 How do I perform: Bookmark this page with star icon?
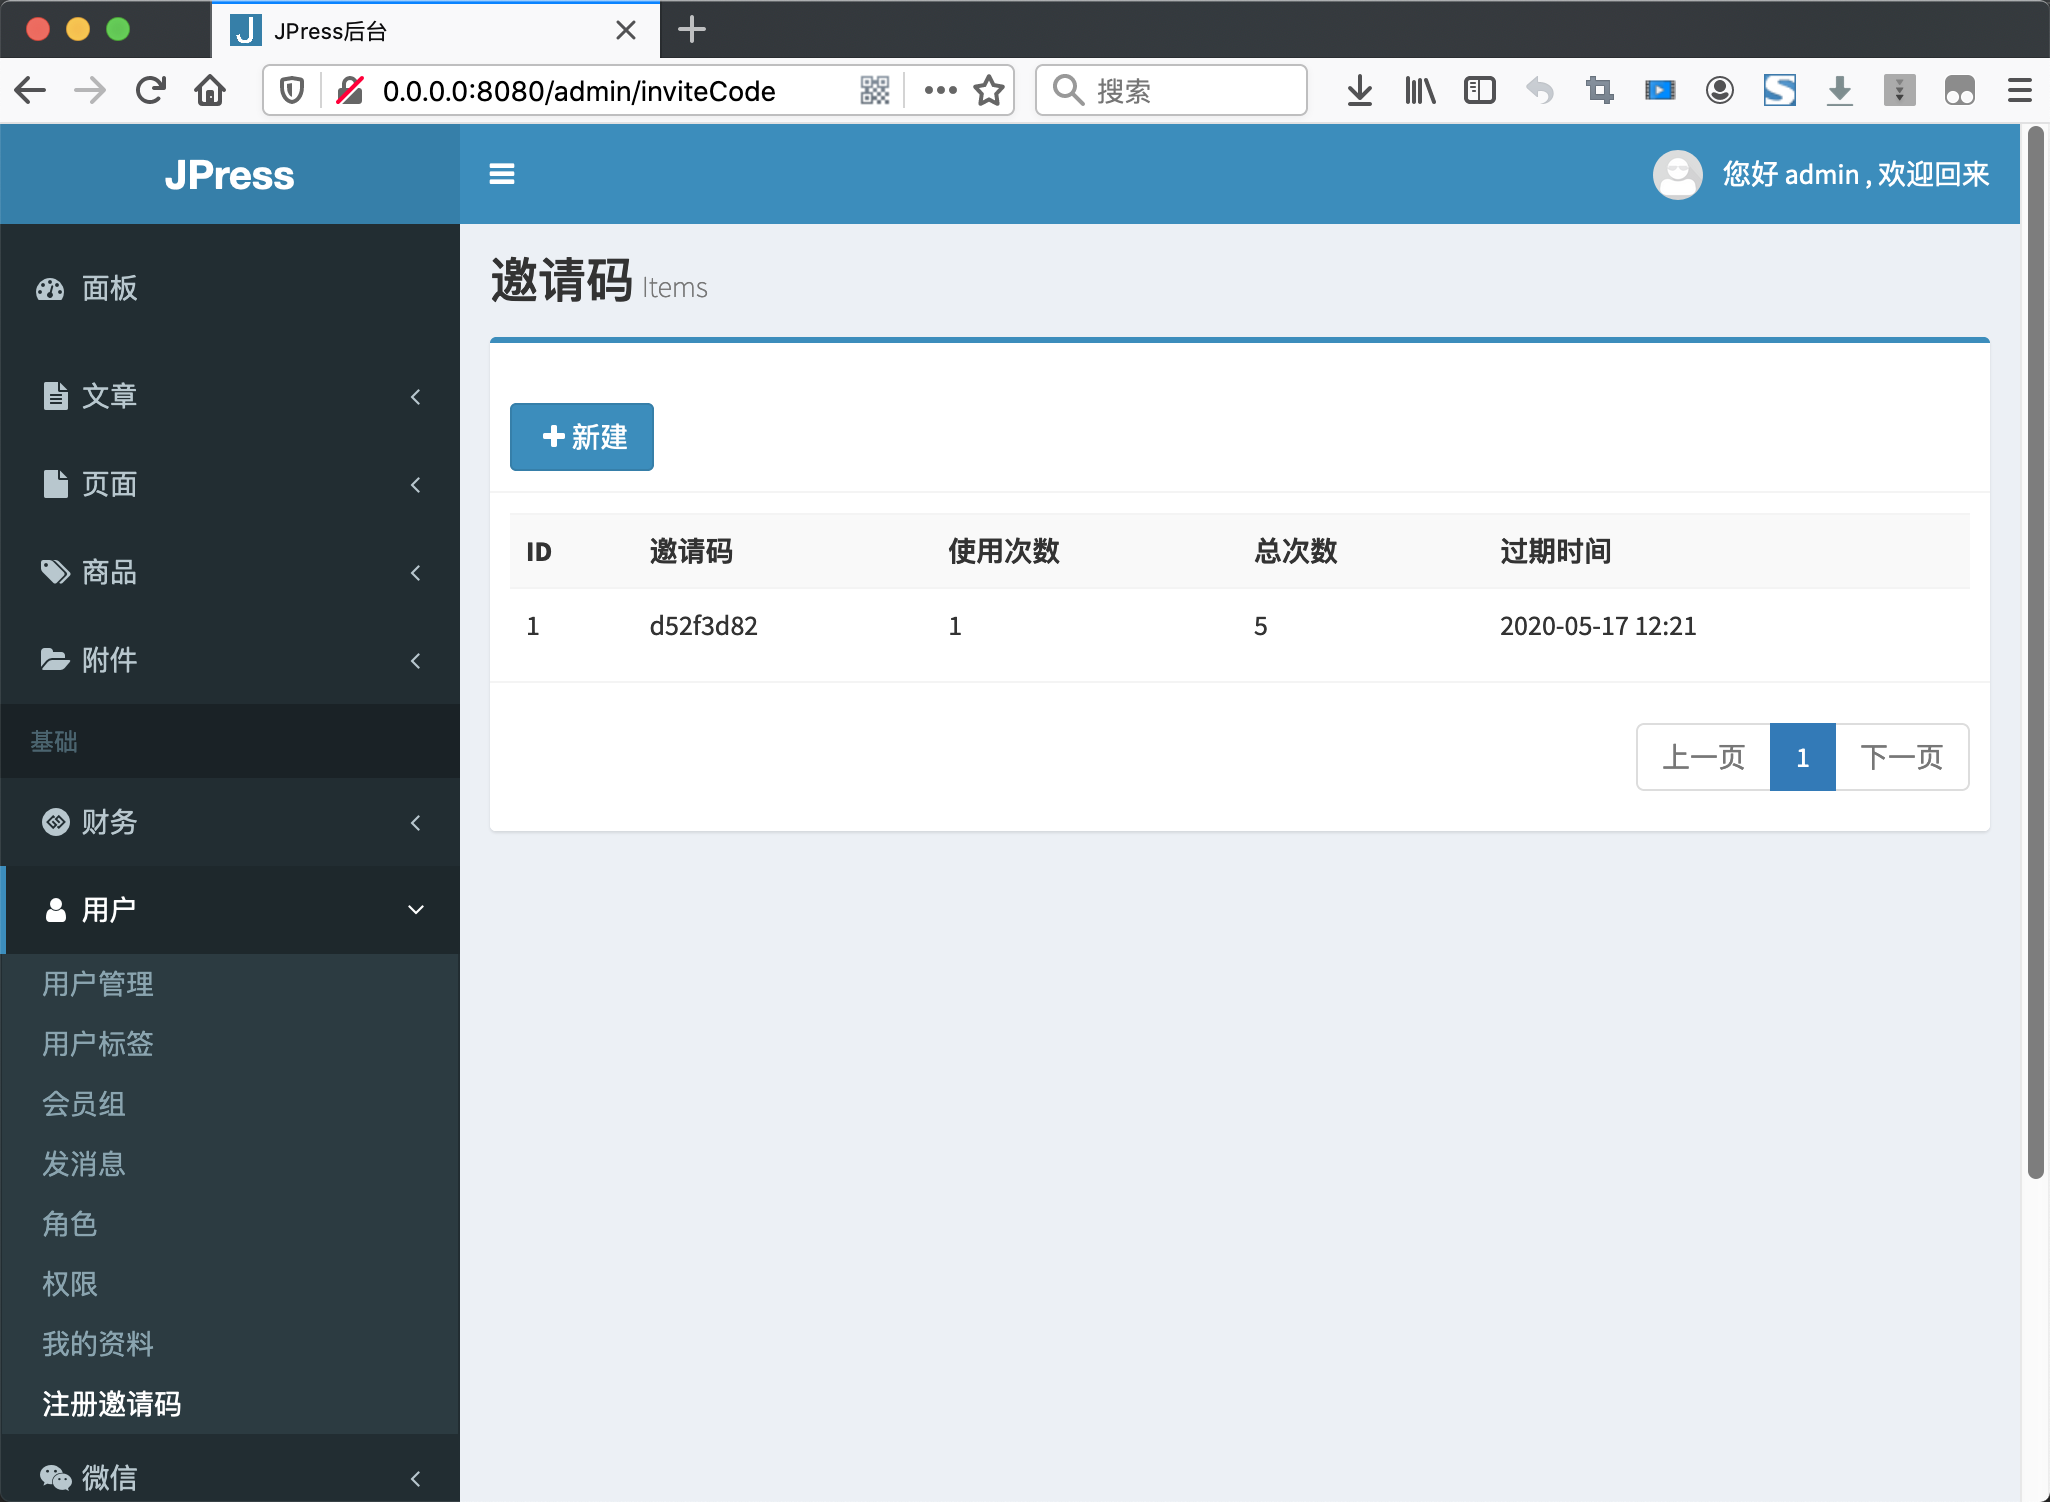pyautogui.click(x=989, y=91)
